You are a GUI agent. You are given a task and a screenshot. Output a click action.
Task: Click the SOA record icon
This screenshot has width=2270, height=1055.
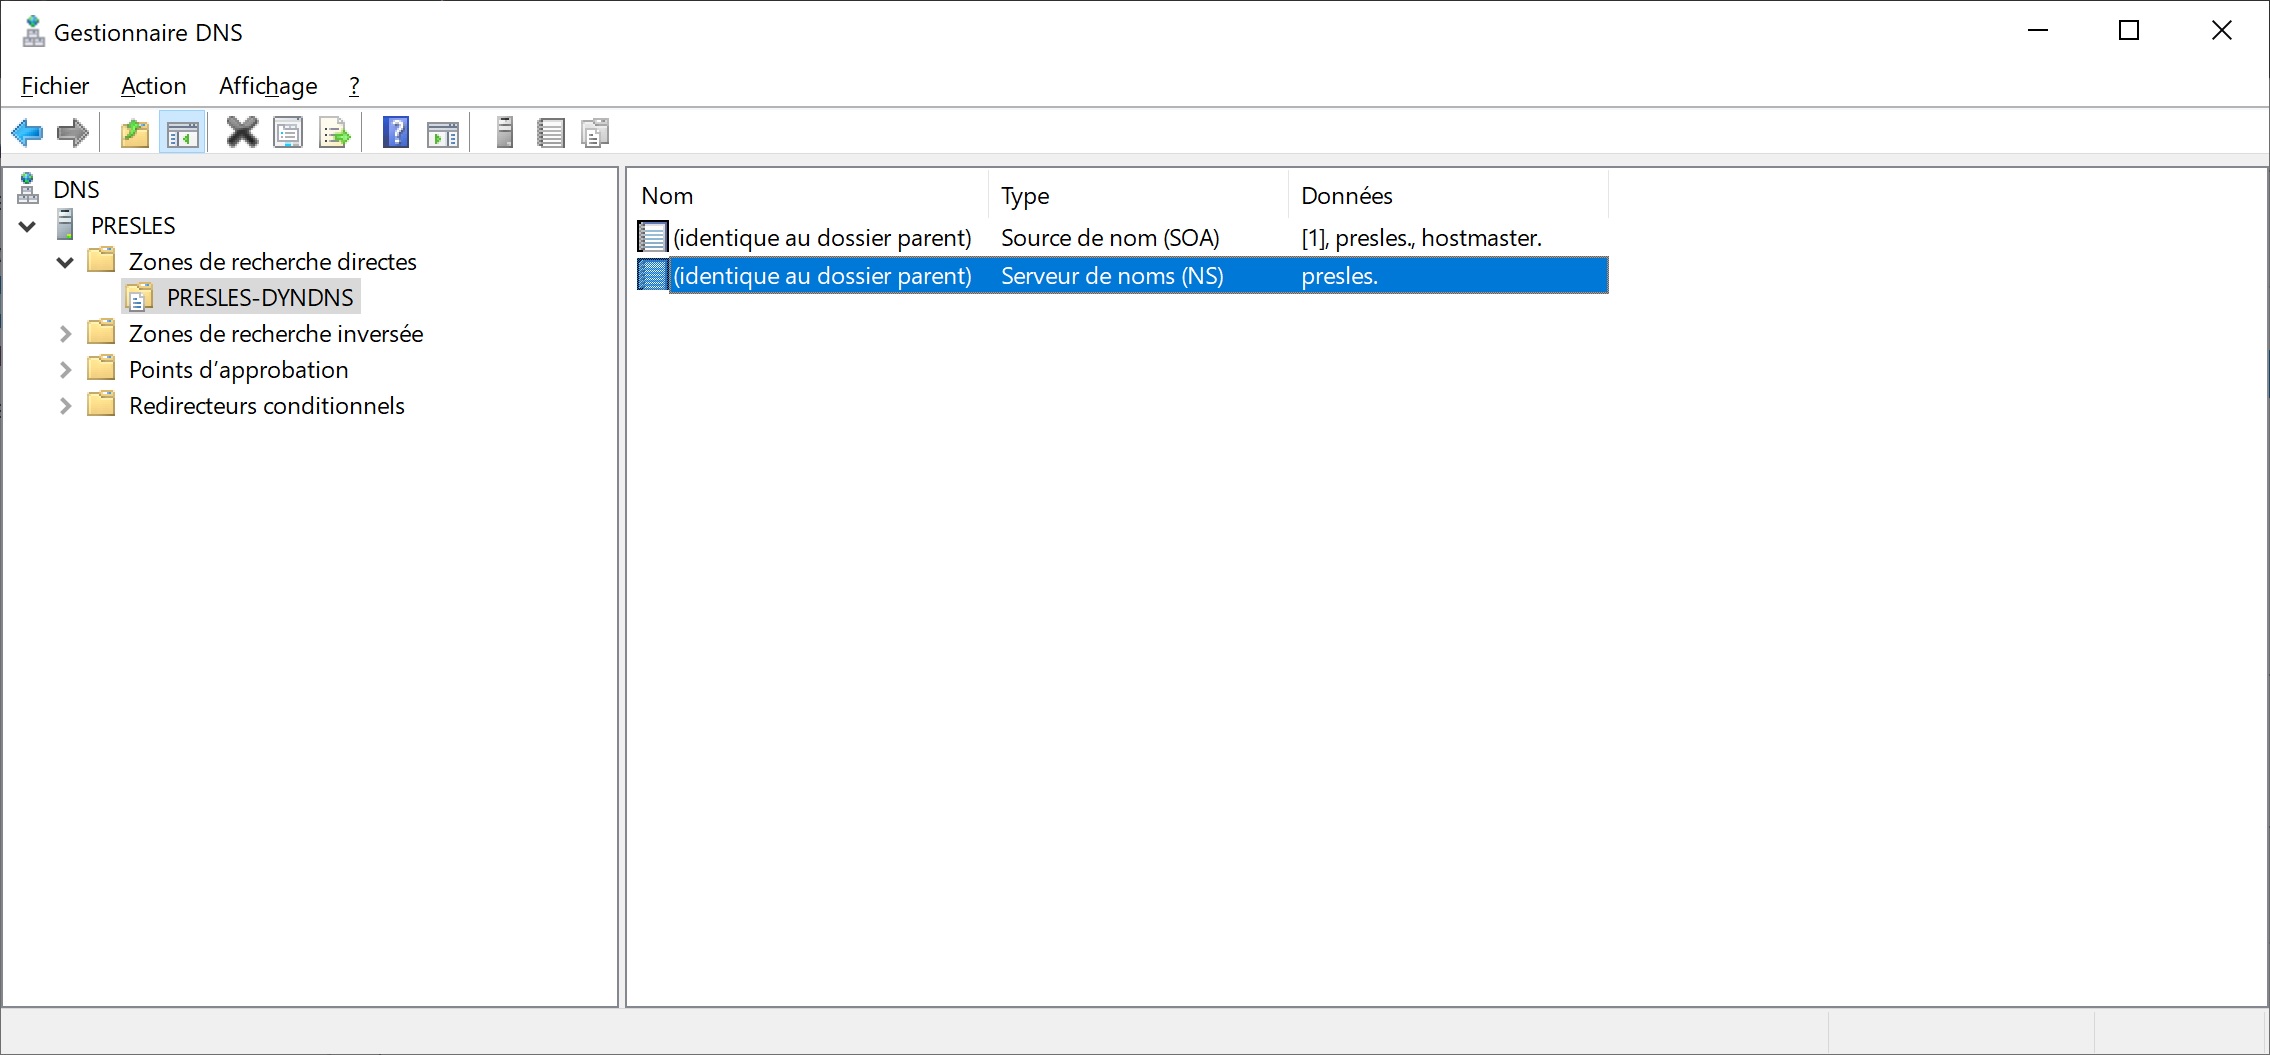652,237
